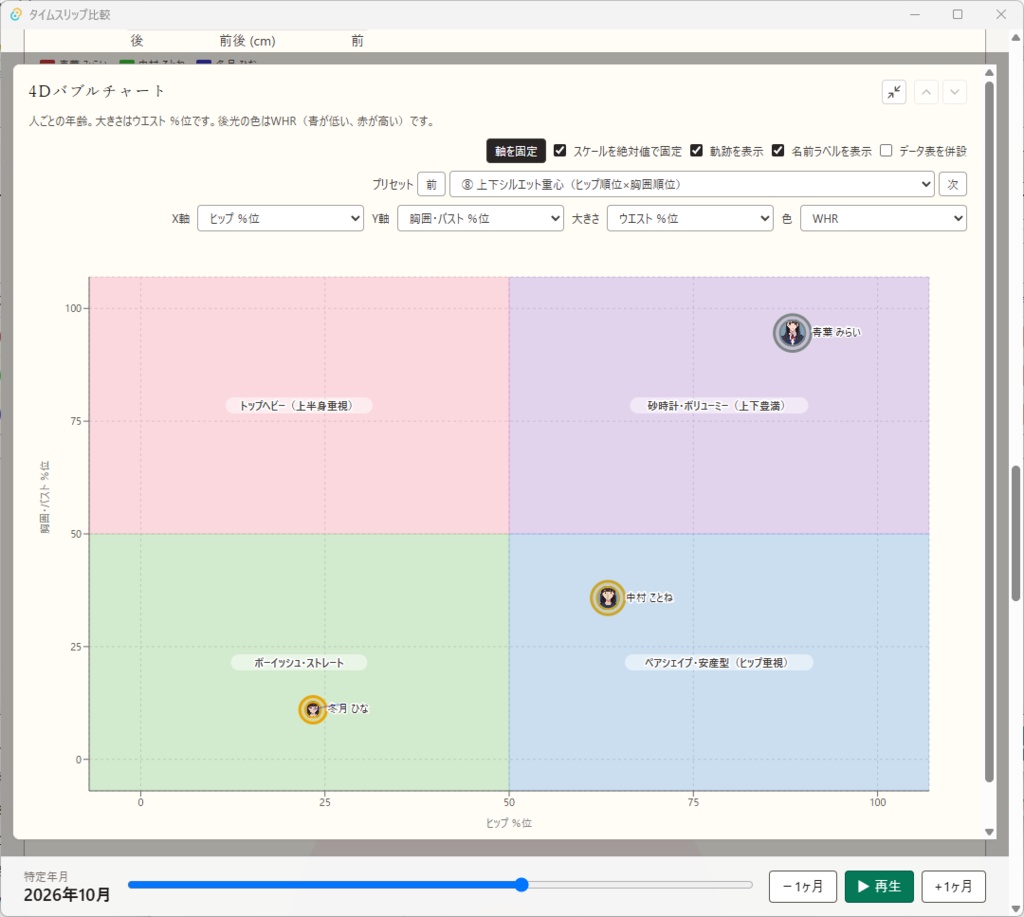Viewport: 1024px width, 917px height.
Task: Select the 青葉 みらい avatar bubble
Action: click(792, 332)
